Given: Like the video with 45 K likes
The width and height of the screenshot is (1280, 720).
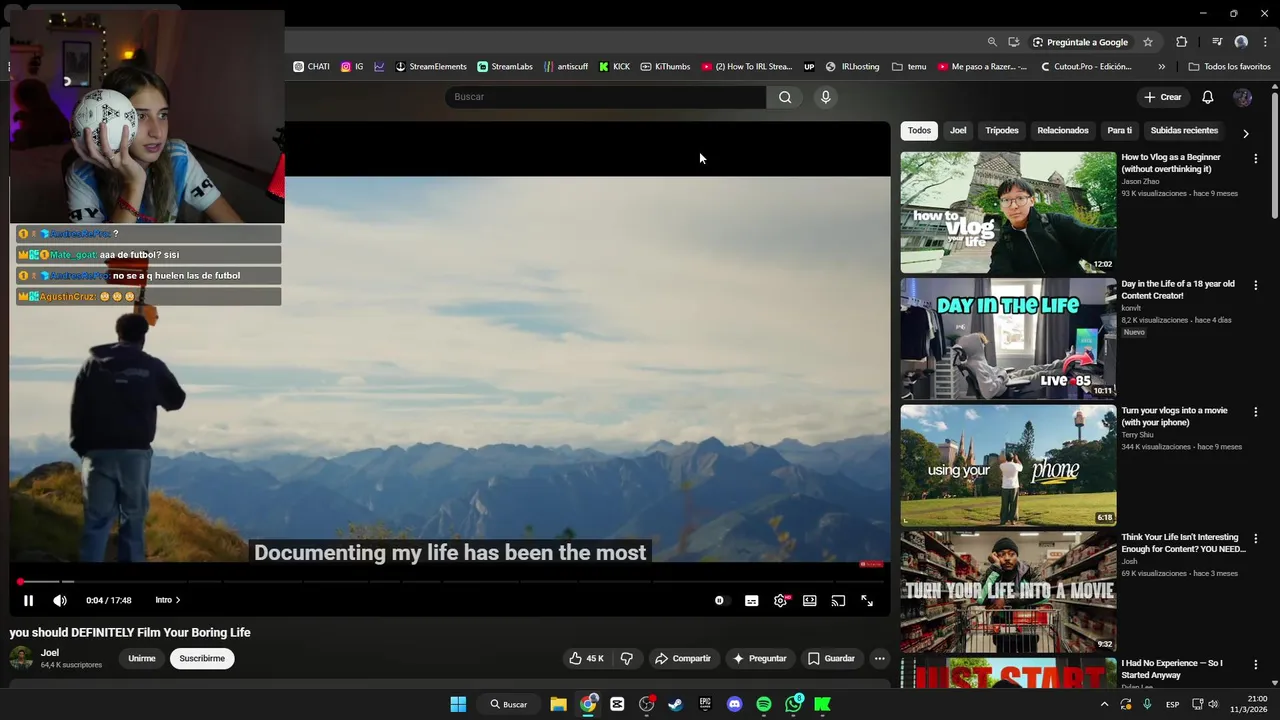Looking at the screenshot, I should pos(586,658).
